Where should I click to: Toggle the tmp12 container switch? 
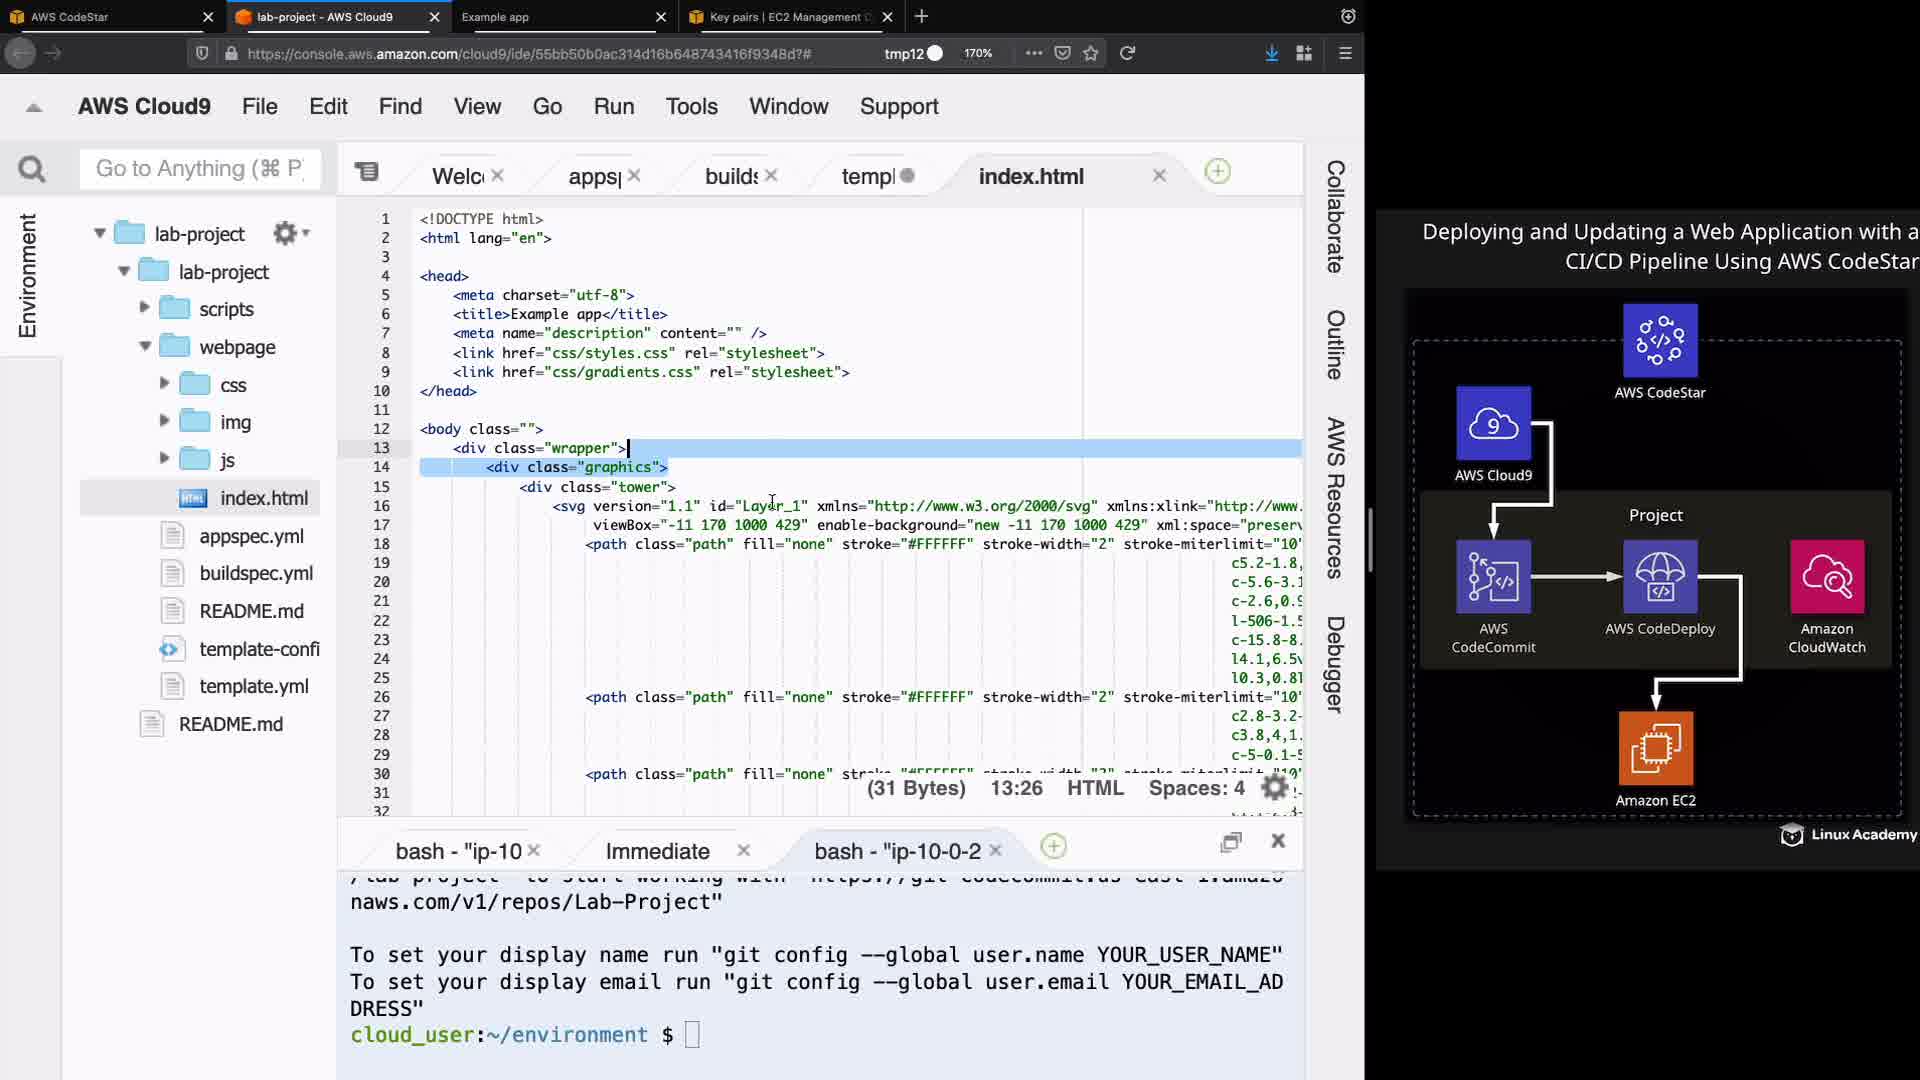[935, 53]
